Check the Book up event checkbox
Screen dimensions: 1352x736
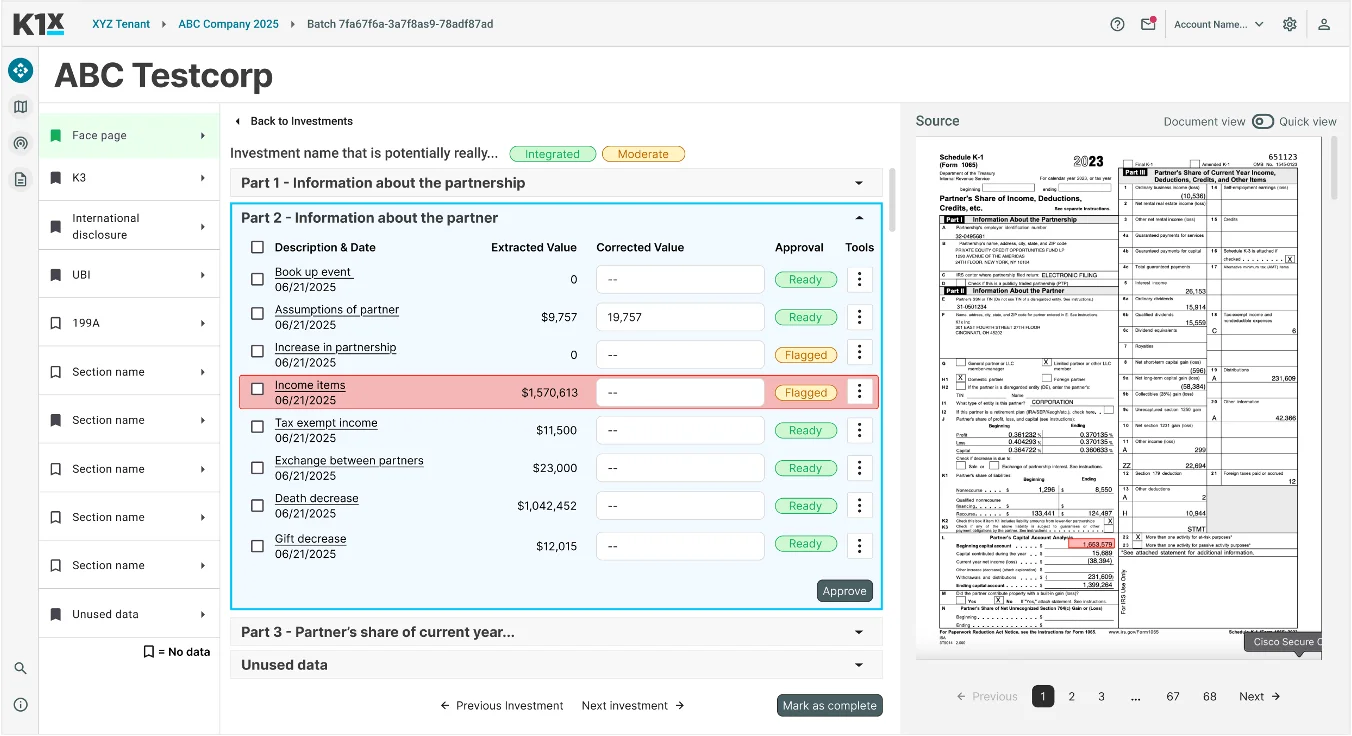point(257,280)
